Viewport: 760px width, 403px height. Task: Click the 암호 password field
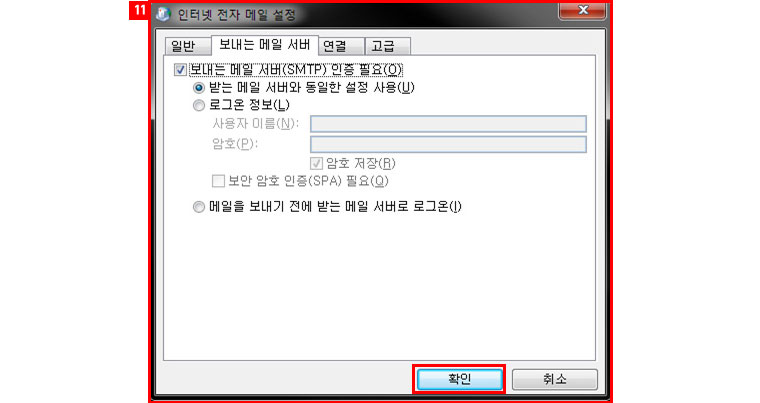point(448,144)
